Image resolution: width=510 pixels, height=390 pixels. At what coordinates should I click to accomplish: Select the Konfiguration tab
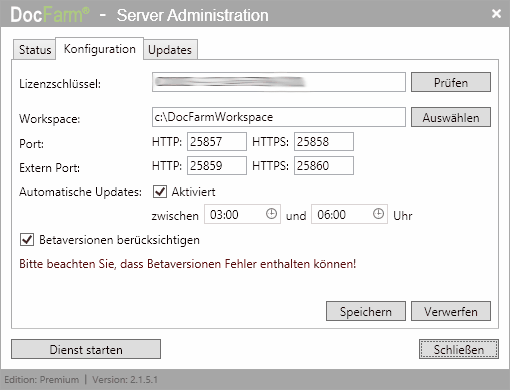pos(100,49)
